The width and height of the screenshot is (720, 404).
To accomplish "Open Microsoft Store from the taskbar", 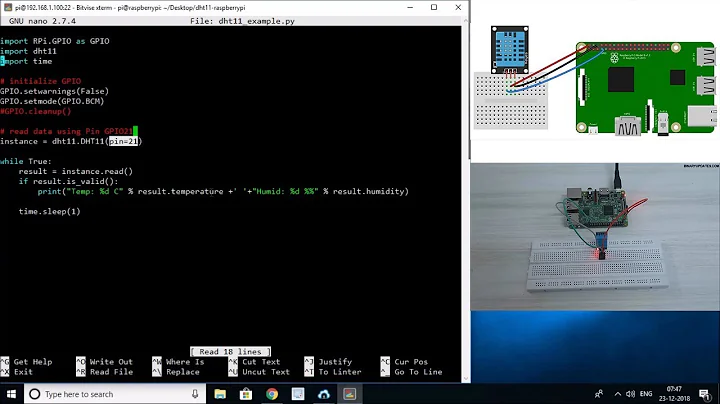I will click(x=246, y=394).
